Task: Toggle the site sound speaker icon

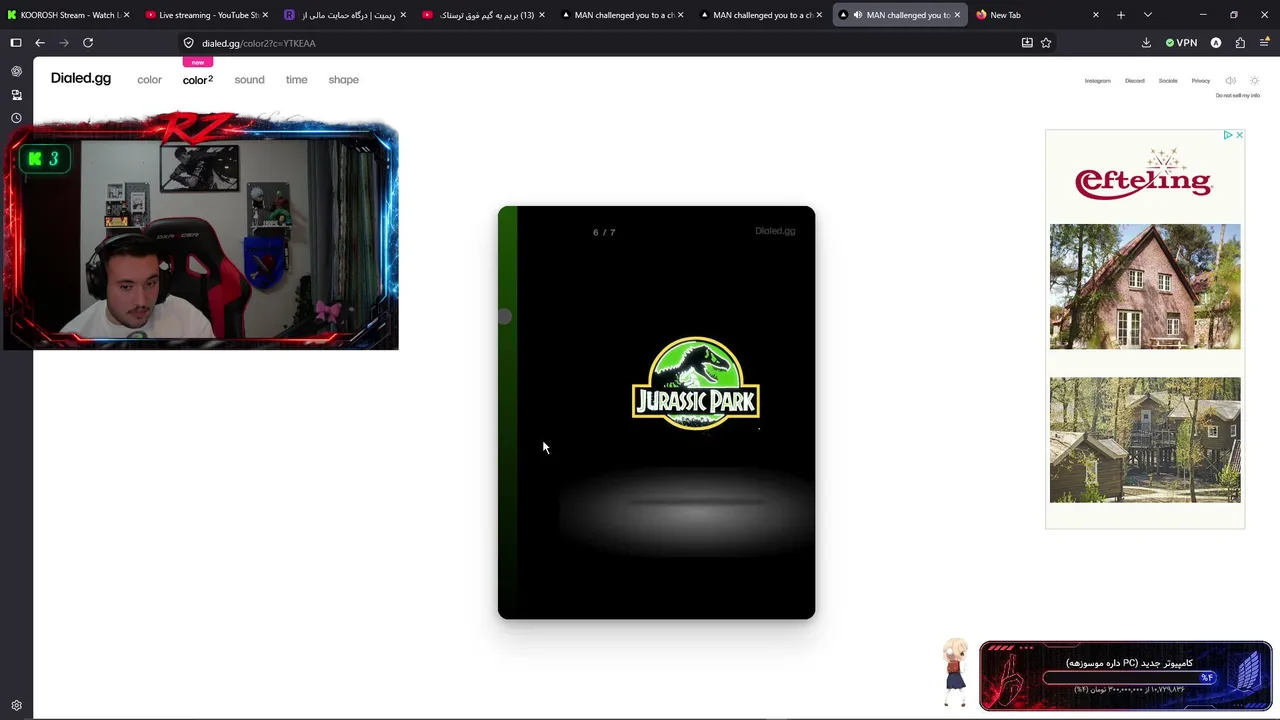Action: 1231,81
